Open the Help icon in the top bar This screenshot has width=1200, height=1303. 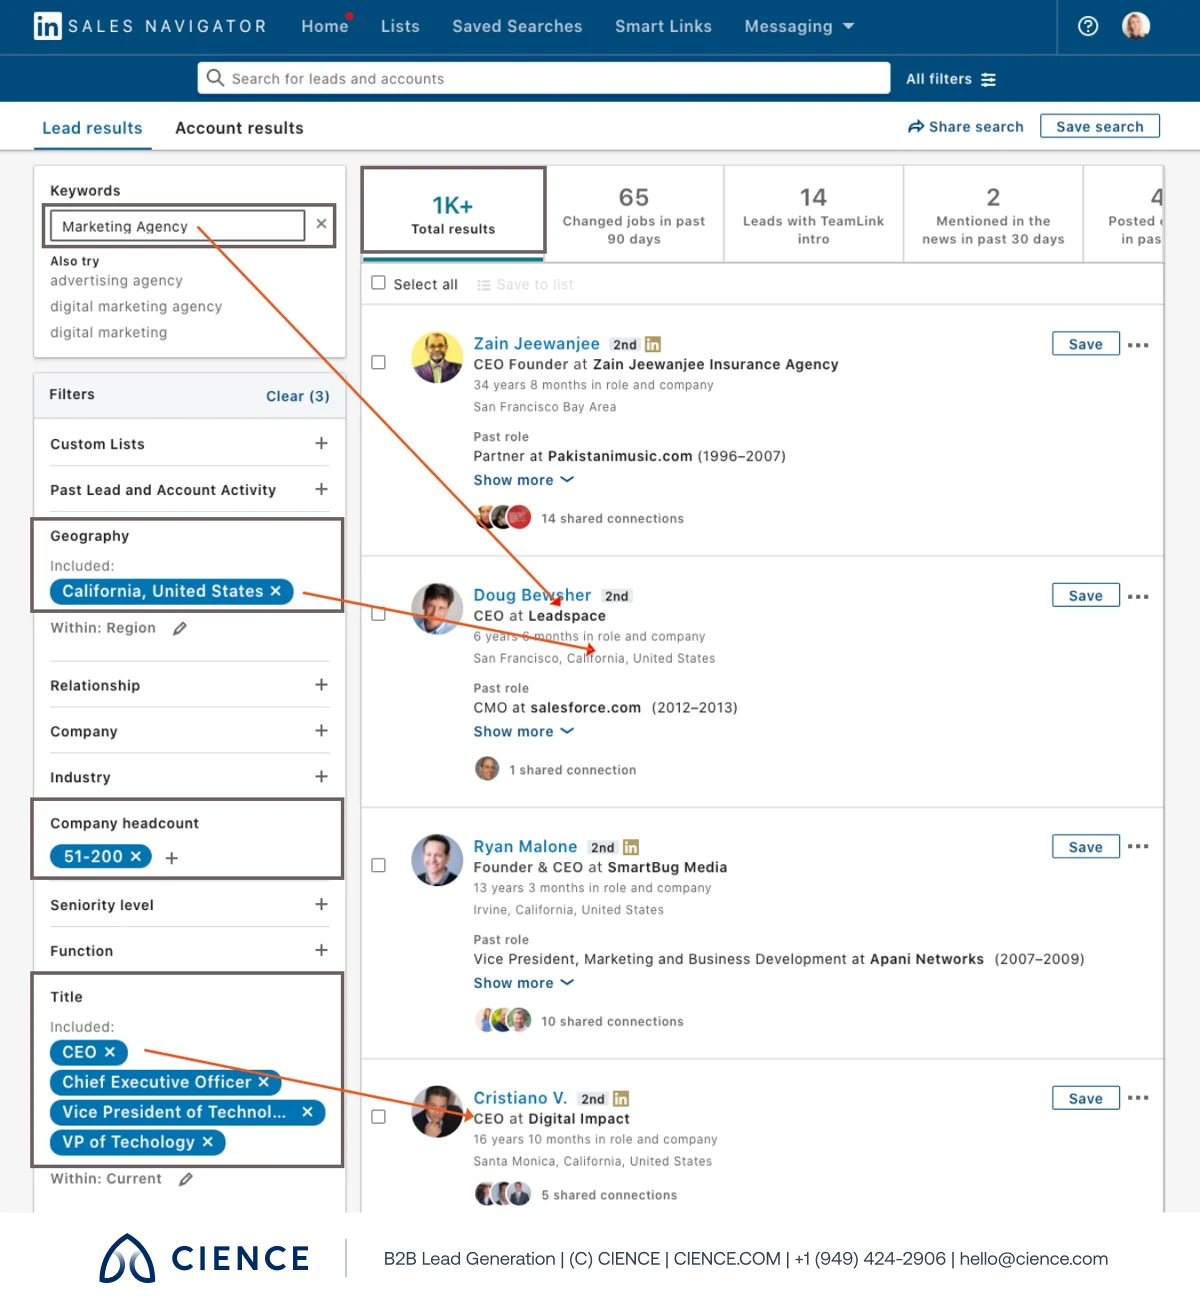click(x=1088, y=26)
